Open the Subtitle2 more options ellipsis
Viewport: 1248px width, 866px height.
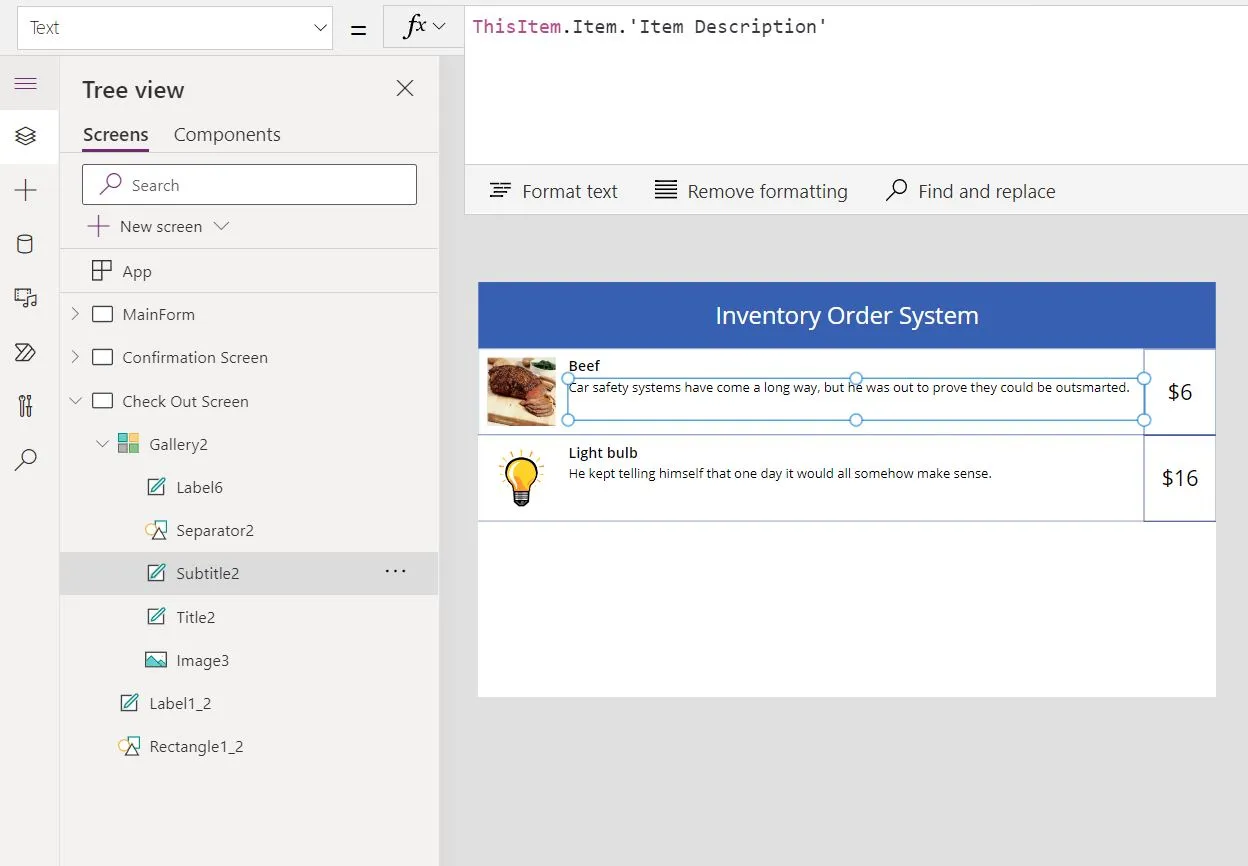coord(396,572)
